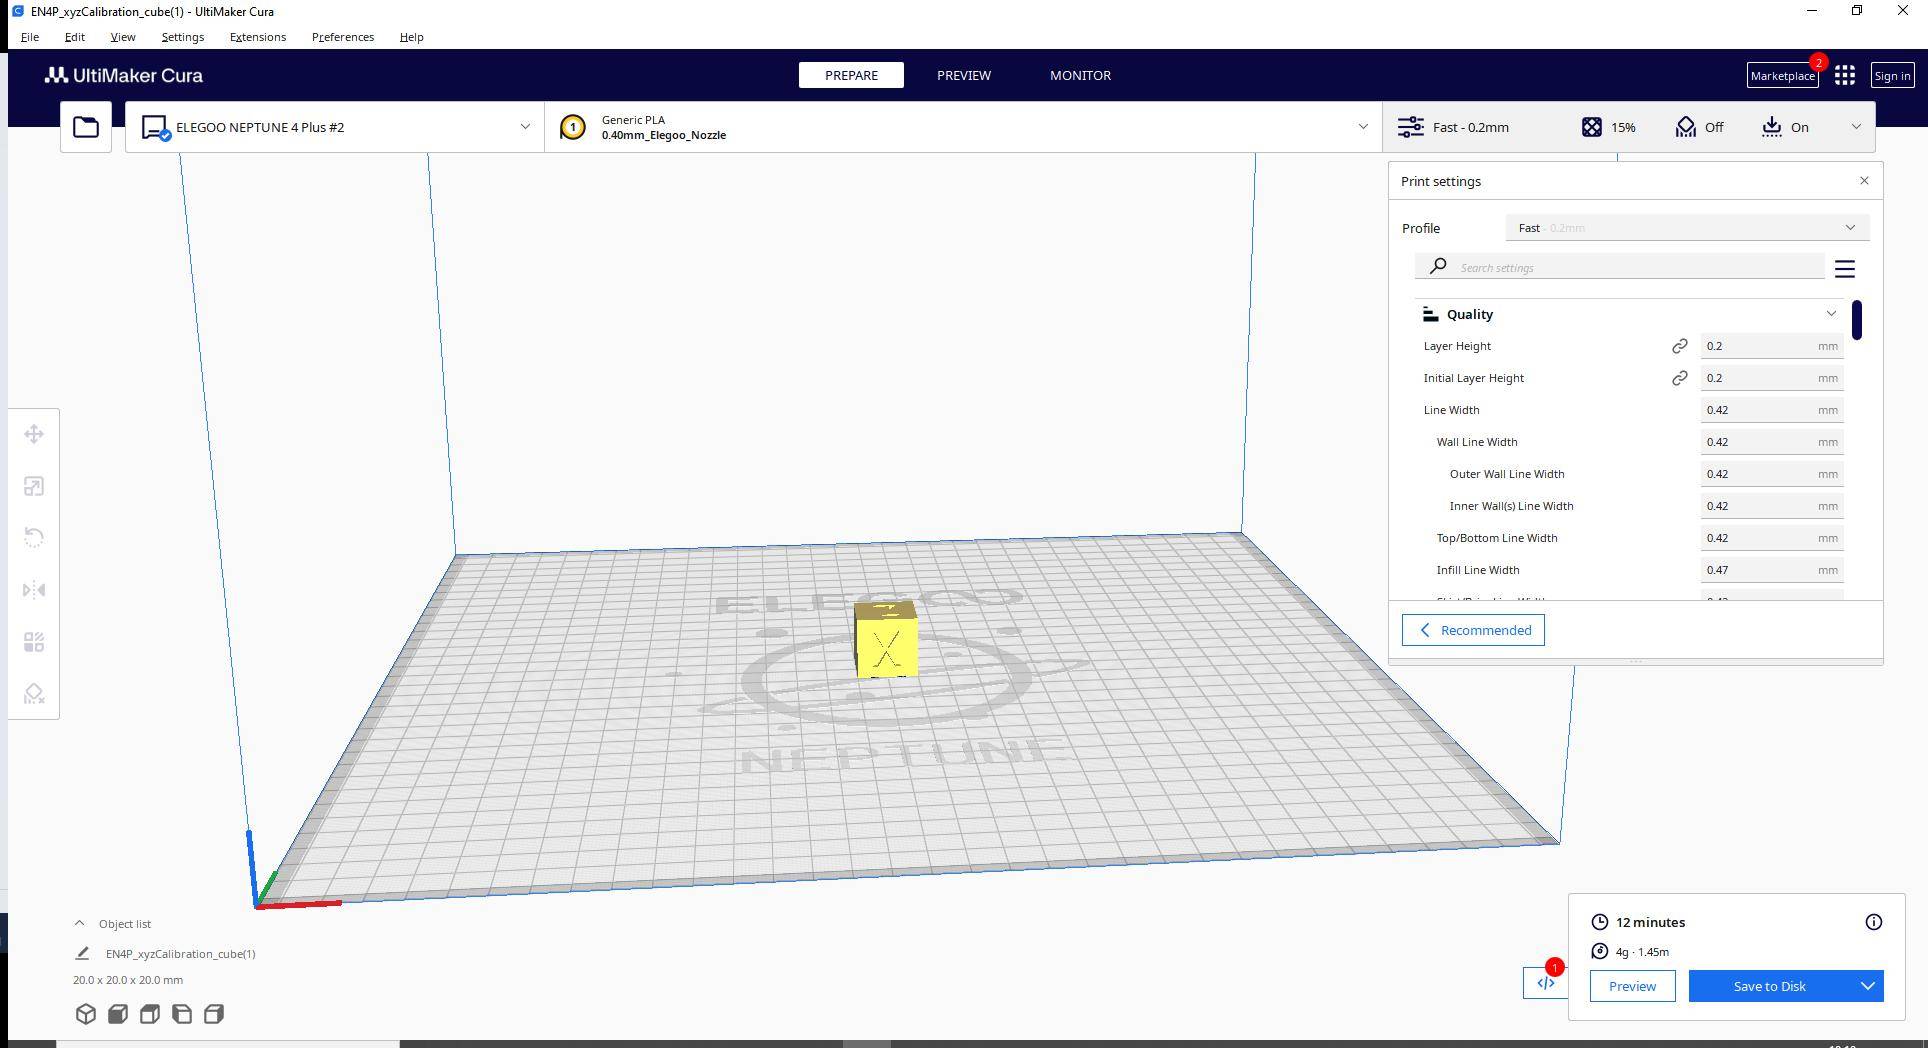
Task: Switch to the PREVIEW stage
Action: (x=964, y=75)
